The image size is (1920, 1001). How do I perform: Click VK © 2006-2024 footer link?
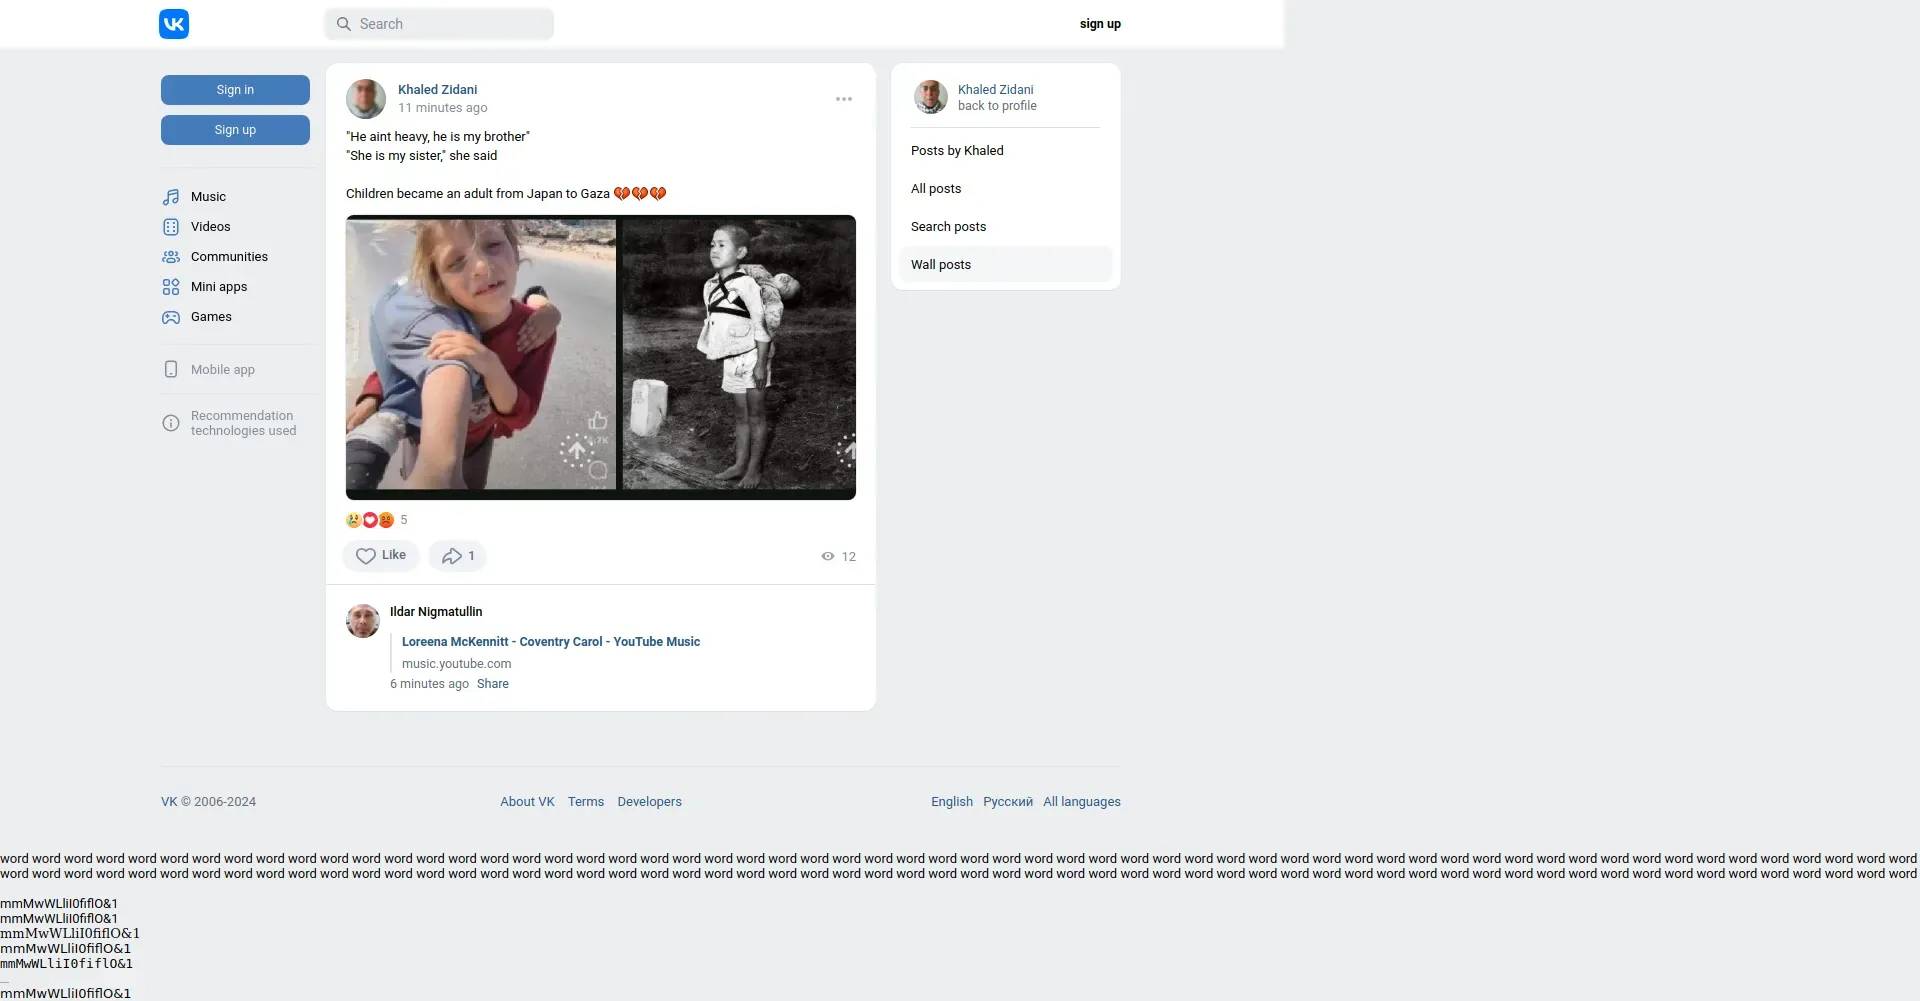pos(208,802)
